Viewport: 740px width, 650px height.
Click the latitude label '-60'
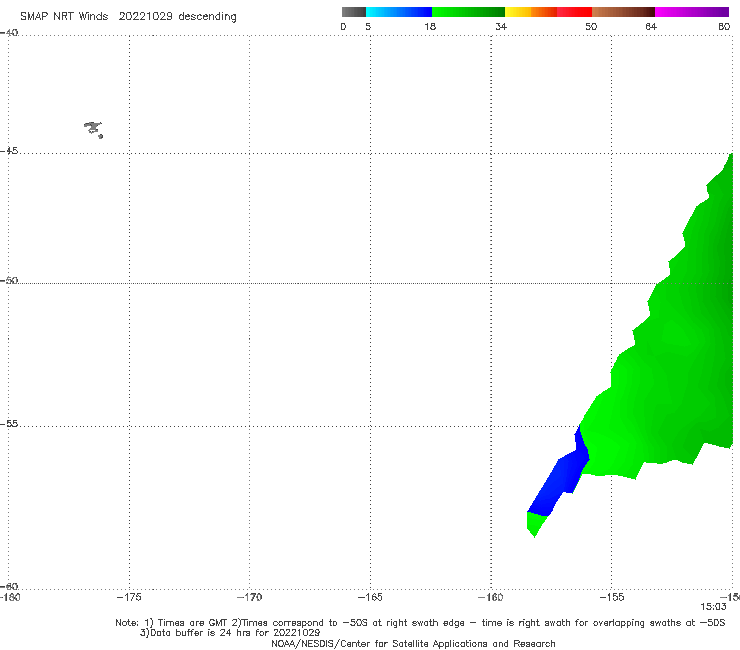(9, 586)
